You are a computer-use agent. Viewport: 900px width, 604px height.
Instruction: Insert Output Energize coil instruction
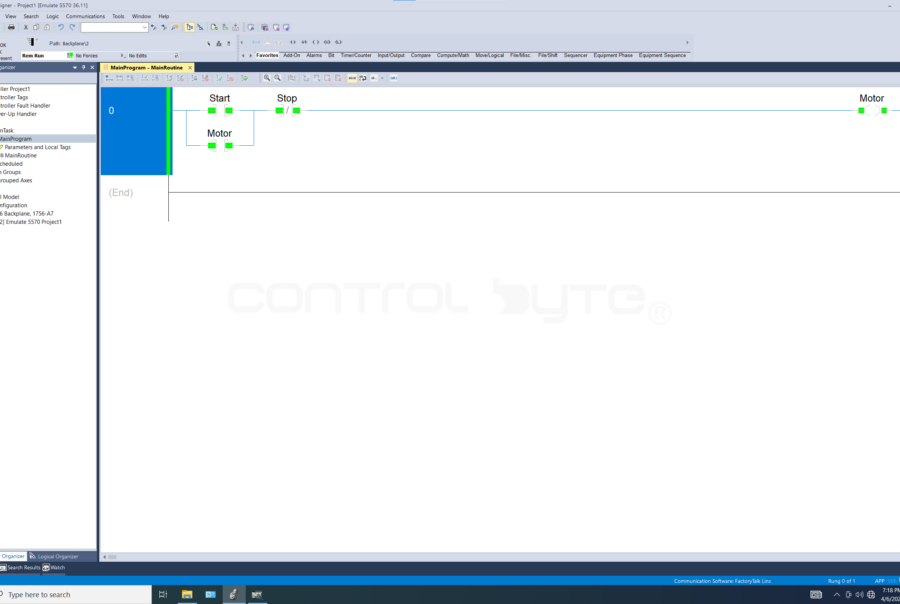pyautogui.click(x=316, y=42)
